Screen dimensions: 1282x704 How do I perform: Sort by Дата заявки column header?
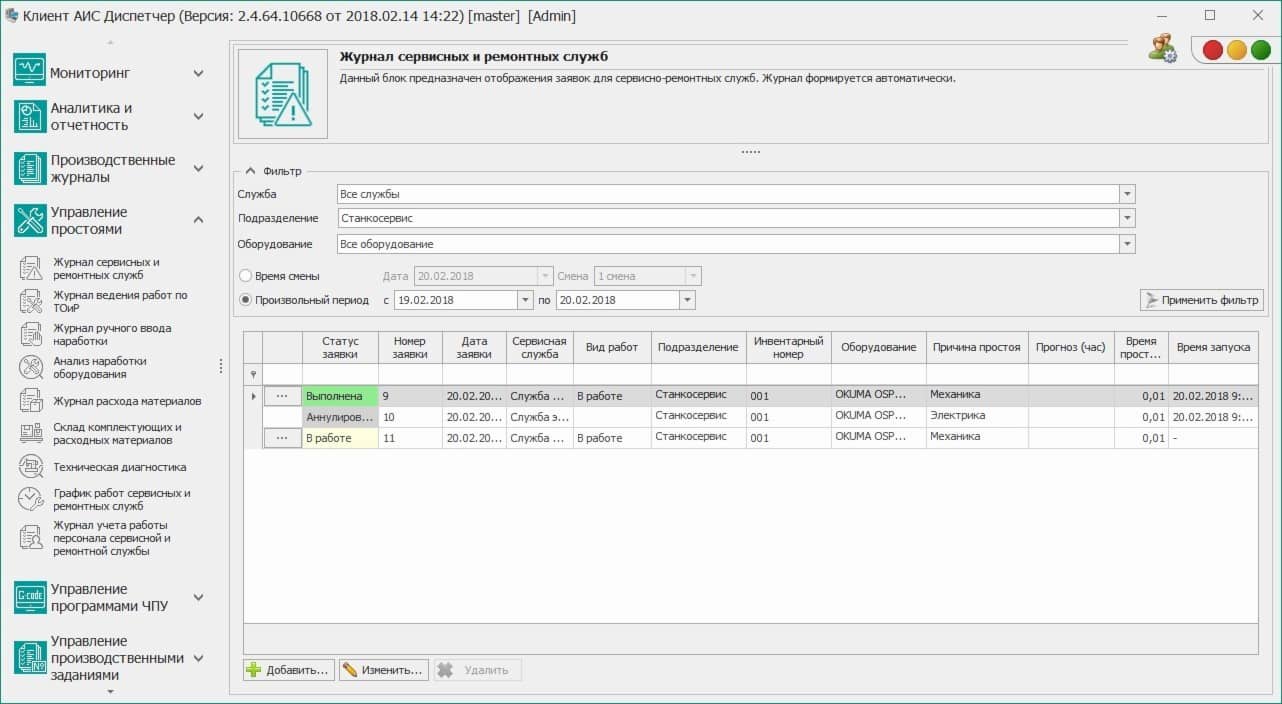pyautogui.click(x=474, y=347)
